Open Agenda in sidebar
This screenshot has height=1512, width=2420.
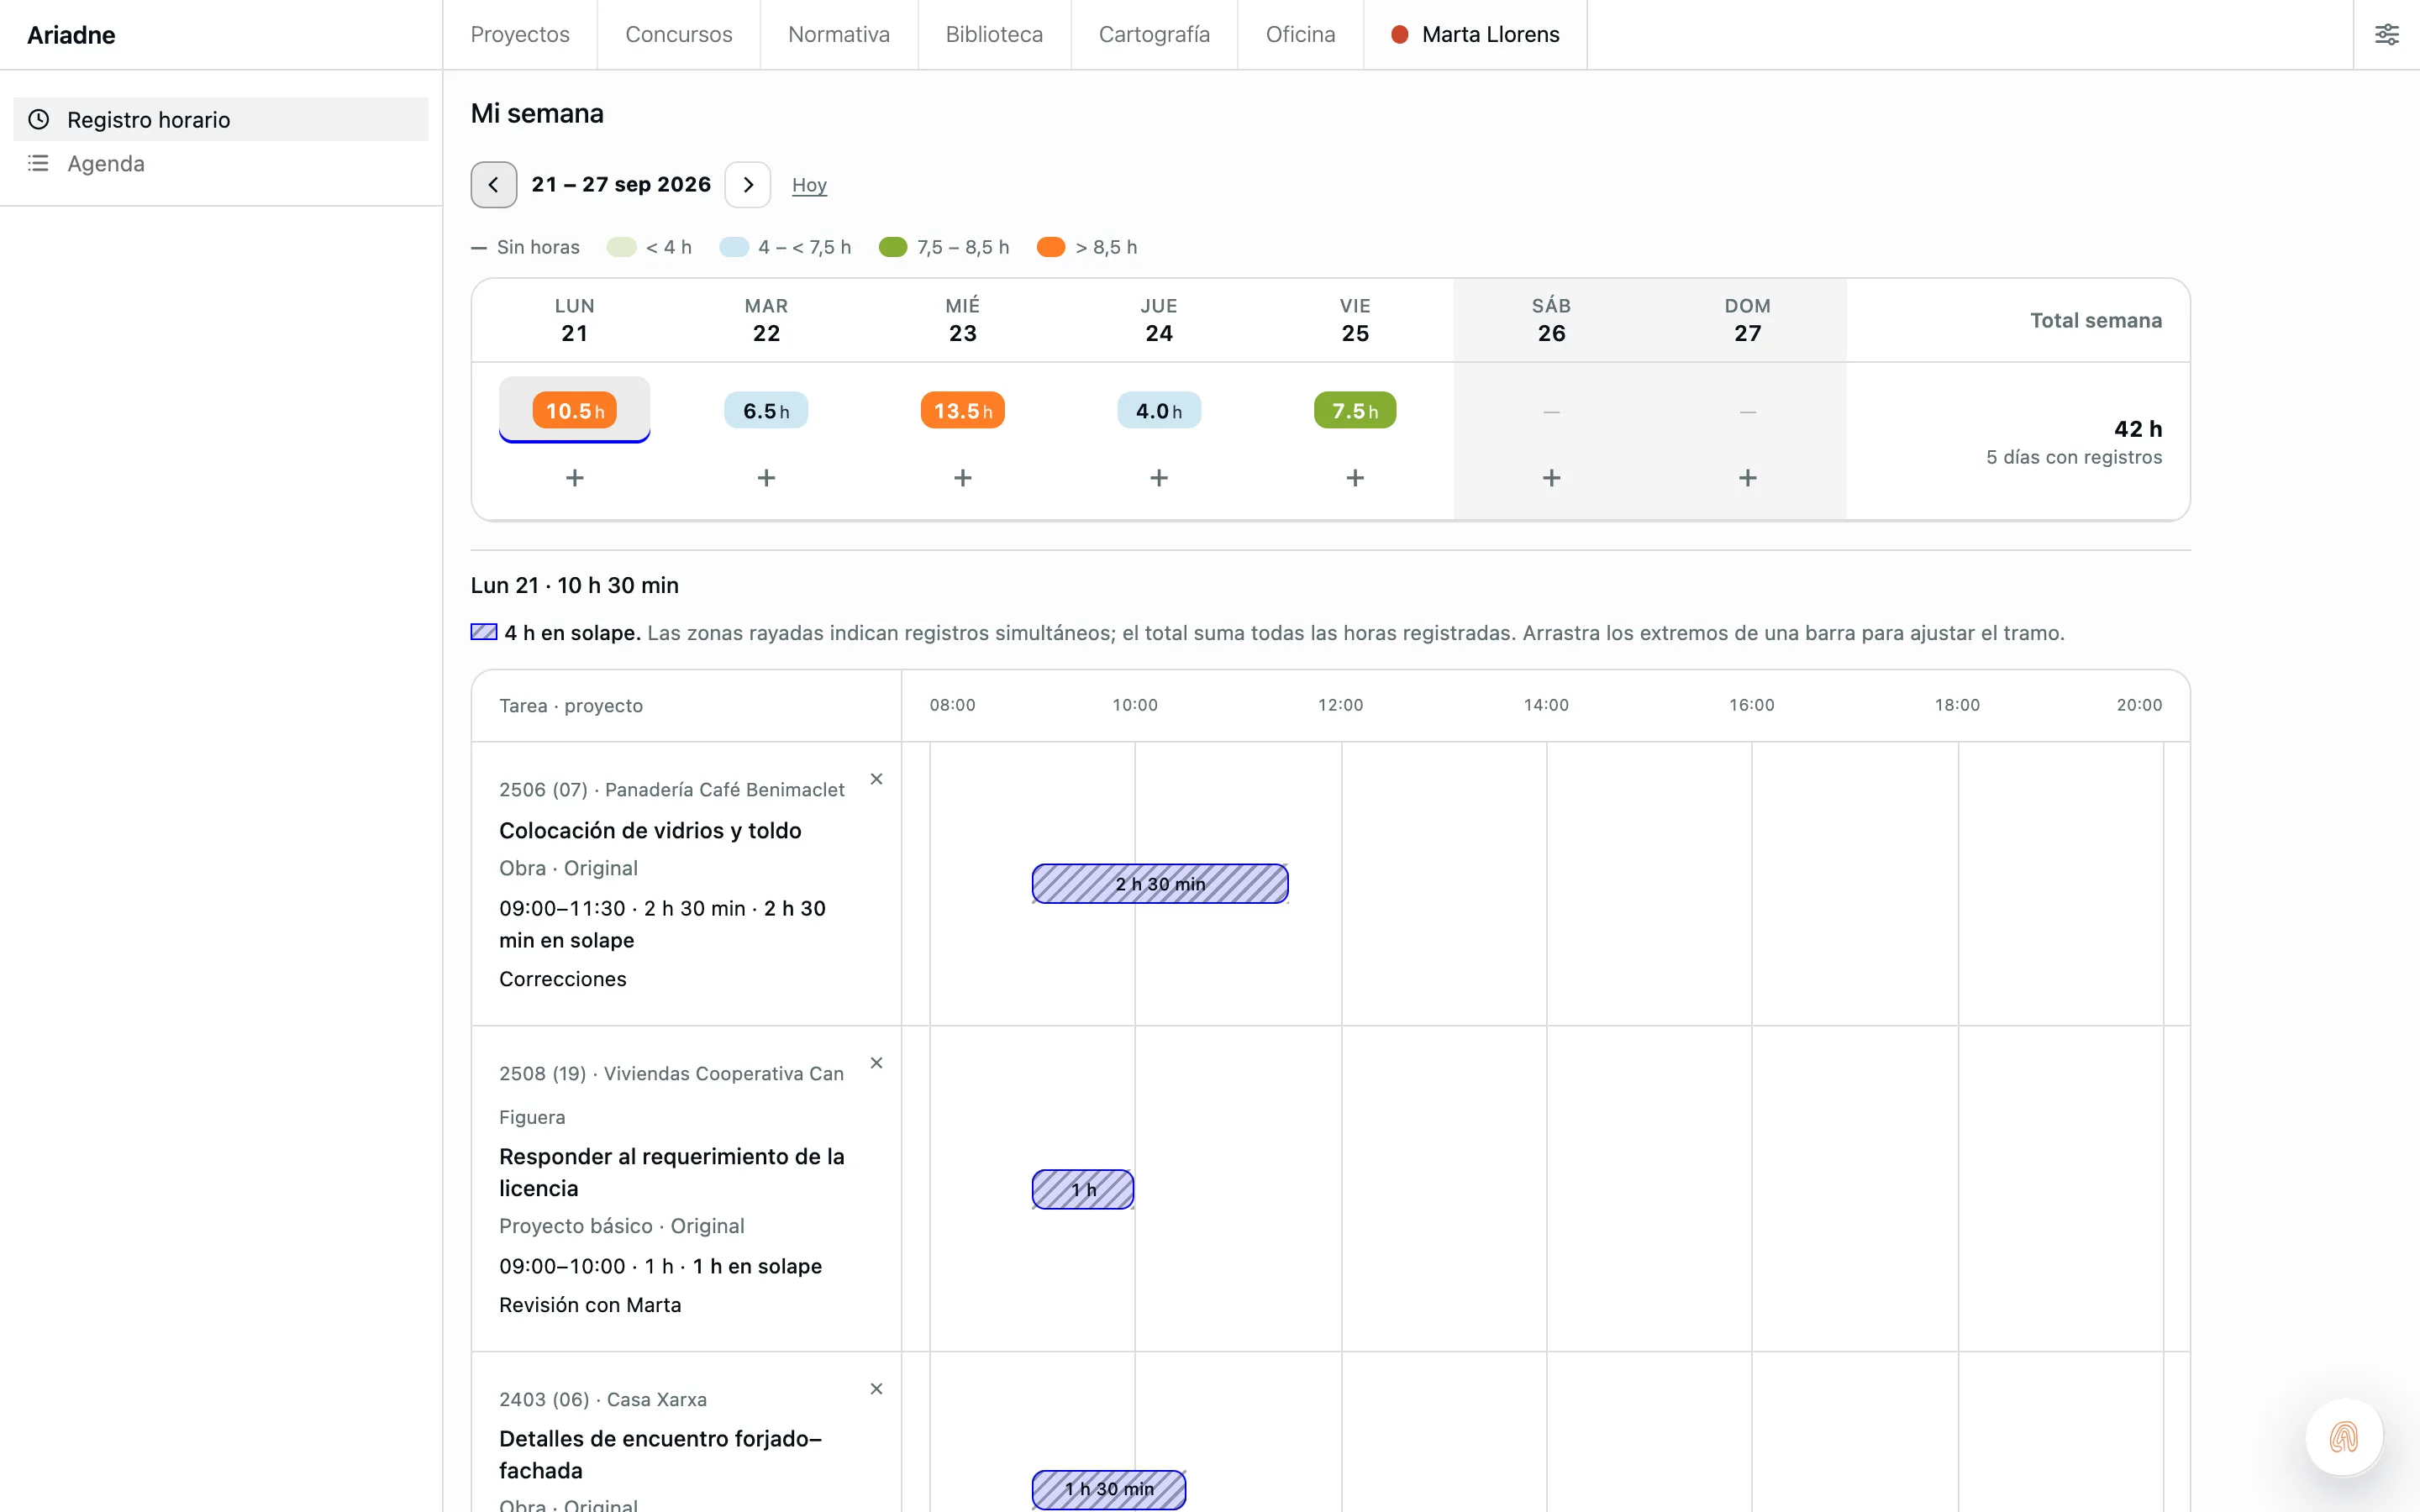pyautogui.click(x=221, y=163)
